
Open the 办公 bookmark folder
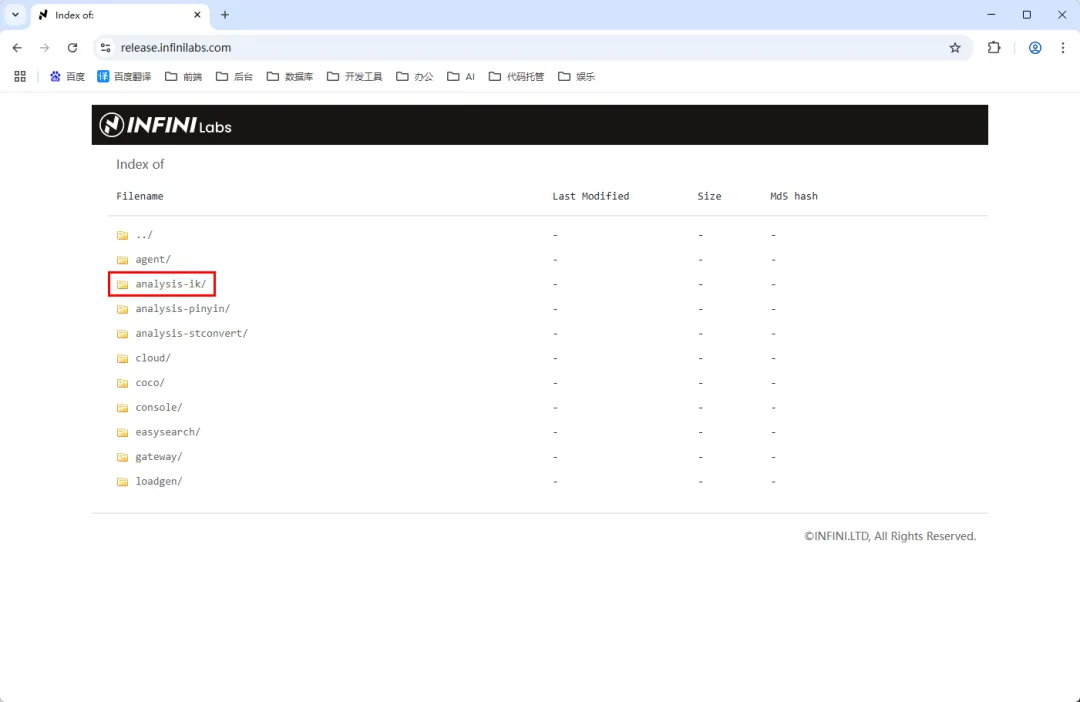click(x=415, y=76)
